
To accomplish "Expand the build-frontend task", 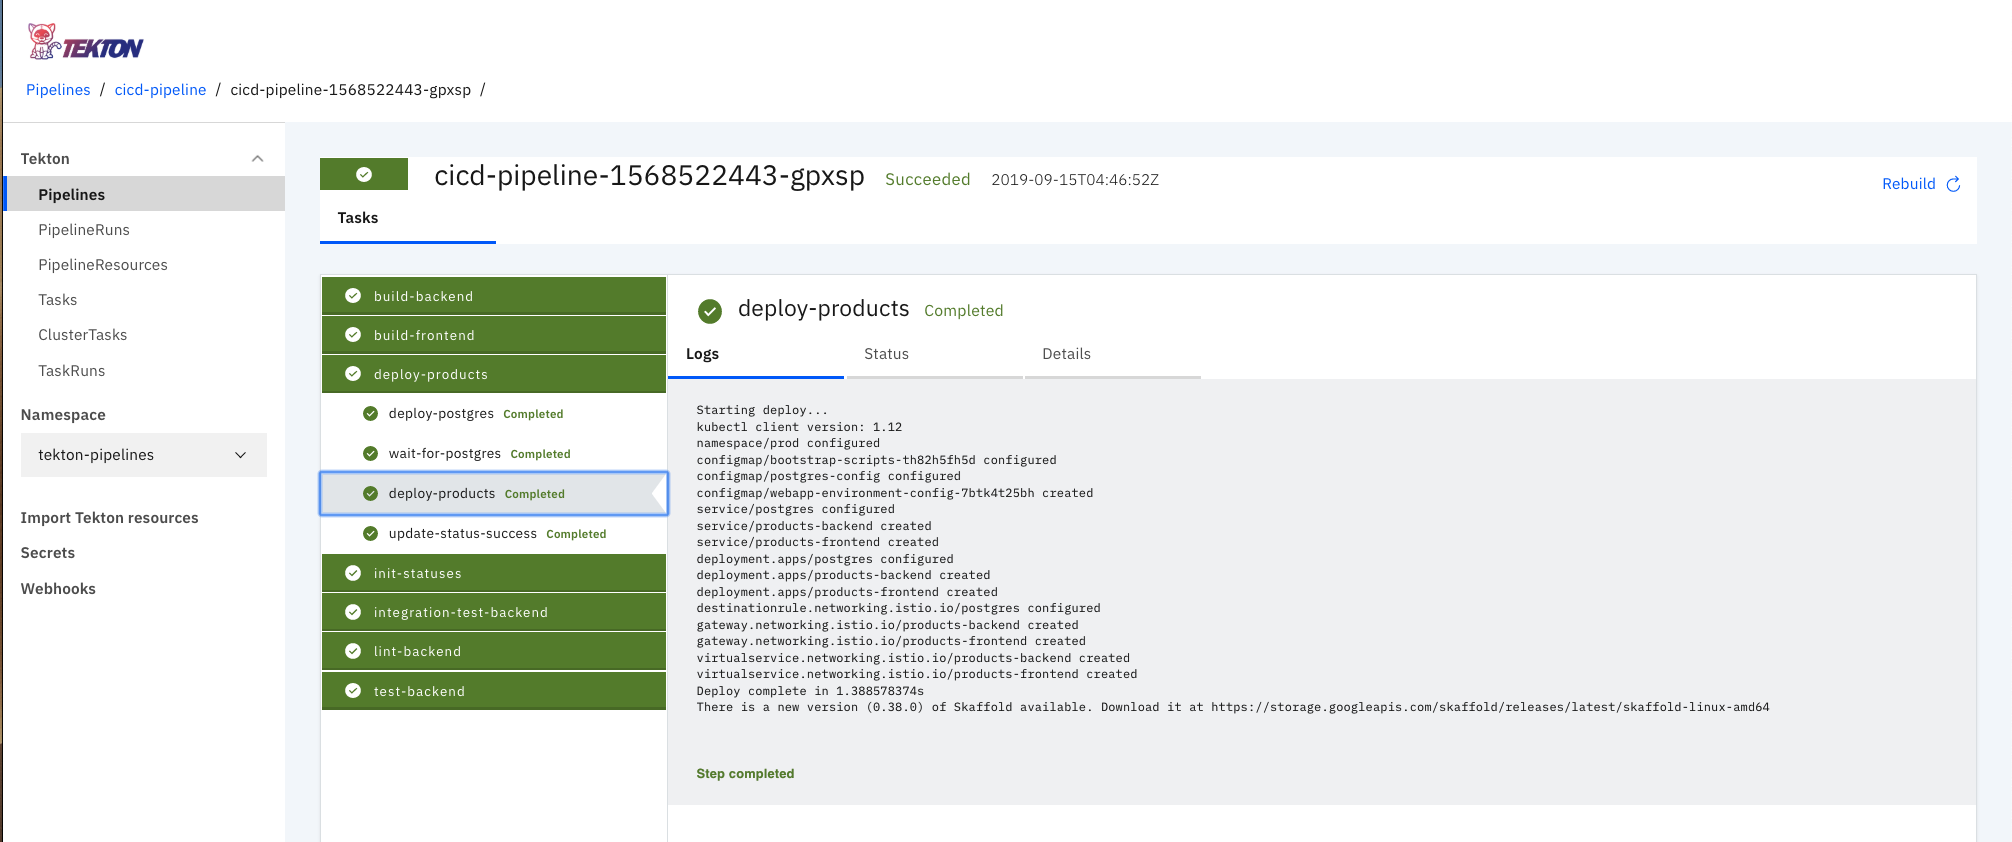I will click(494, 335).
